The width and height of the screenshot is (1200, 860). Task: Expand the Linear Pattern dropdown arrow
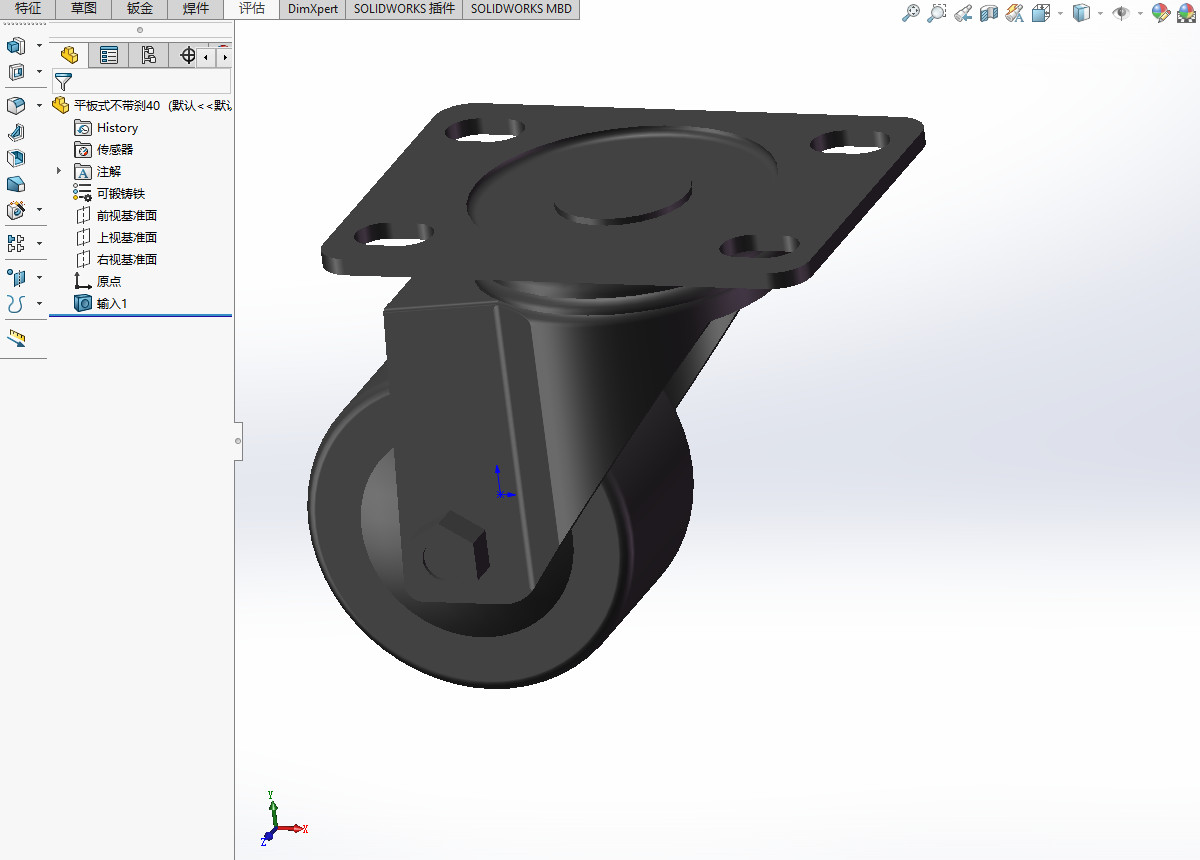(39, 244)
